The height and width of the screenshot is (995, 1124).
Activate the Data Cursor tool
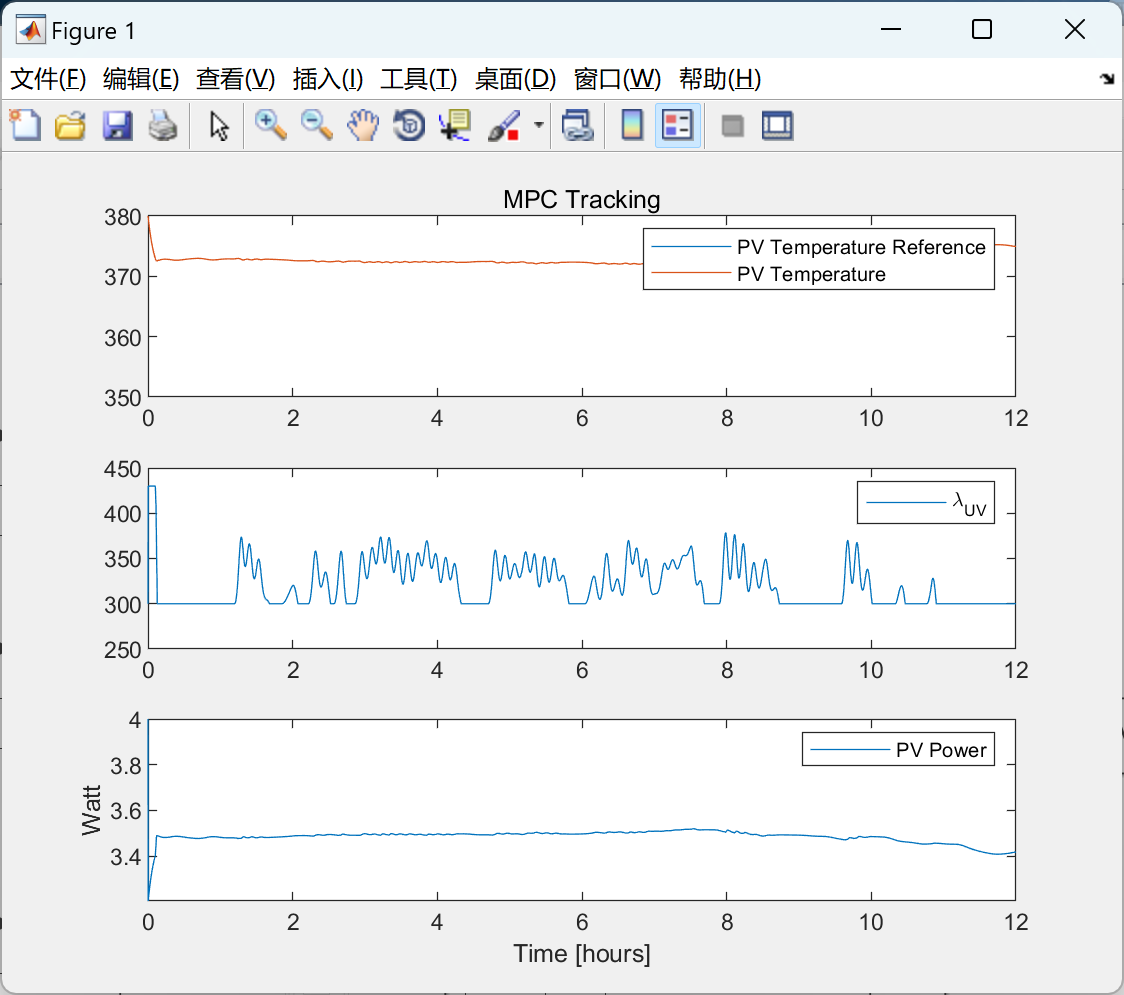coord(454,125)
